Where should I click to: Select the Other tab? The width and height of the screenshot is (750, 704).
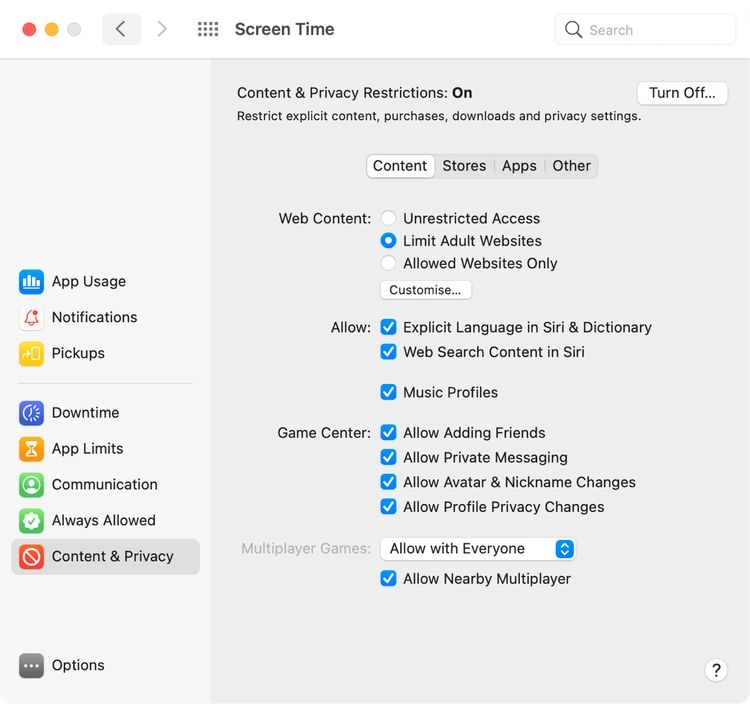coord(571,166)
